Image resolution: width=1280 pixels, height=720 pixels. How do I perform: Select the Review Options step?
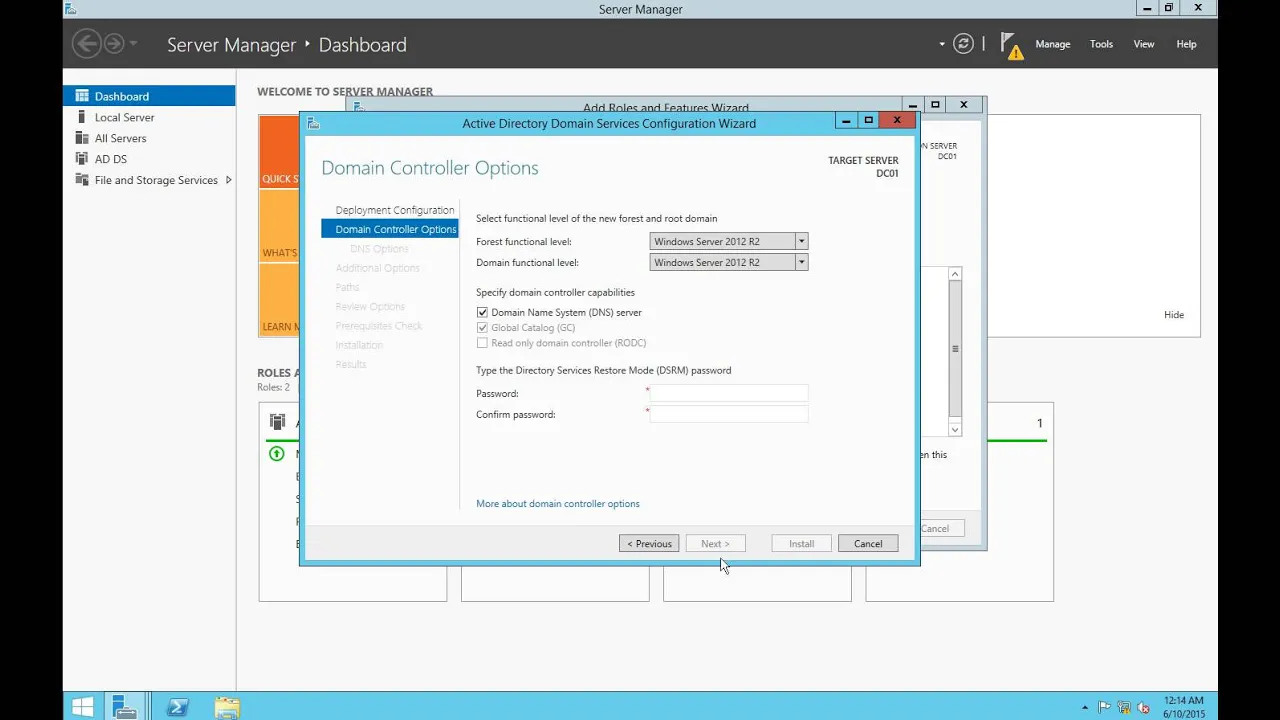coord(370,306)
